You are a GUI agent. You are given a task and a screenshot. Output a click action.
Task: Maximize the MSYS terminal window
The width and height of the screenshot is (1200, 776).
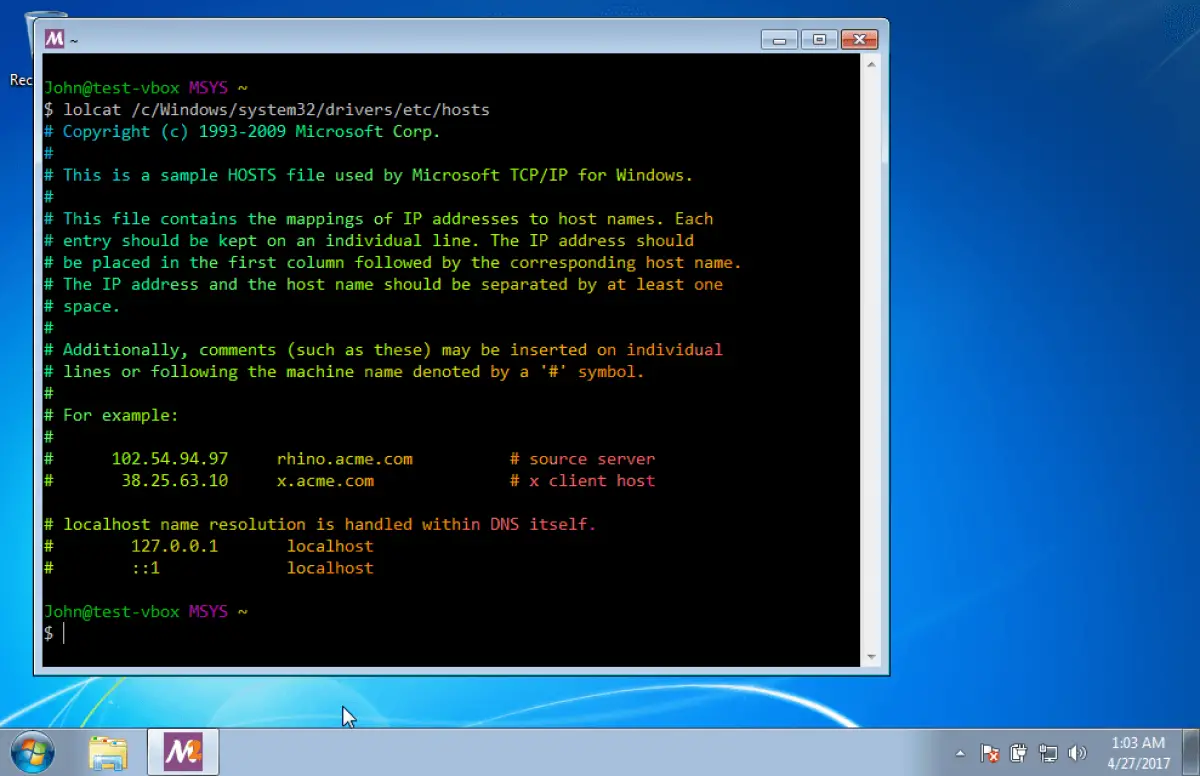click(820, 40)
